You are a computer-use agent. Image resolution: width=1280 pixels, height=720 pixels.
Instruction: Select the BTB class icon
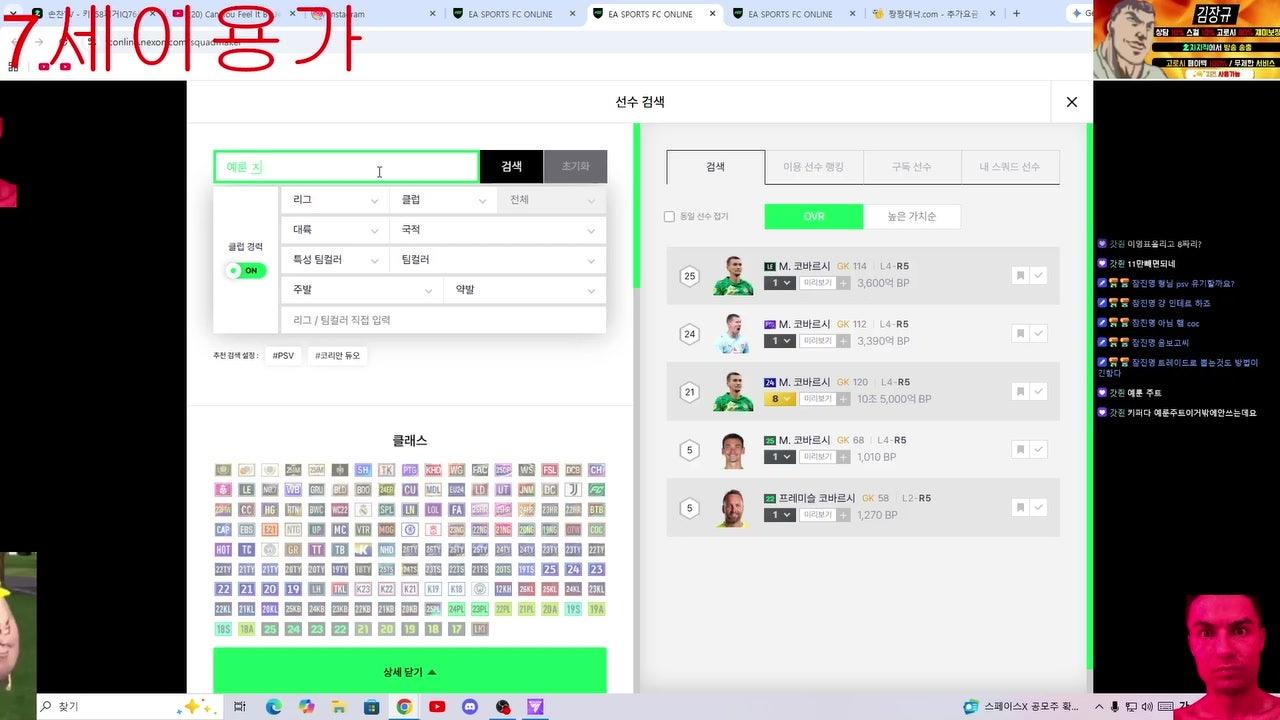tap(597, 510)
